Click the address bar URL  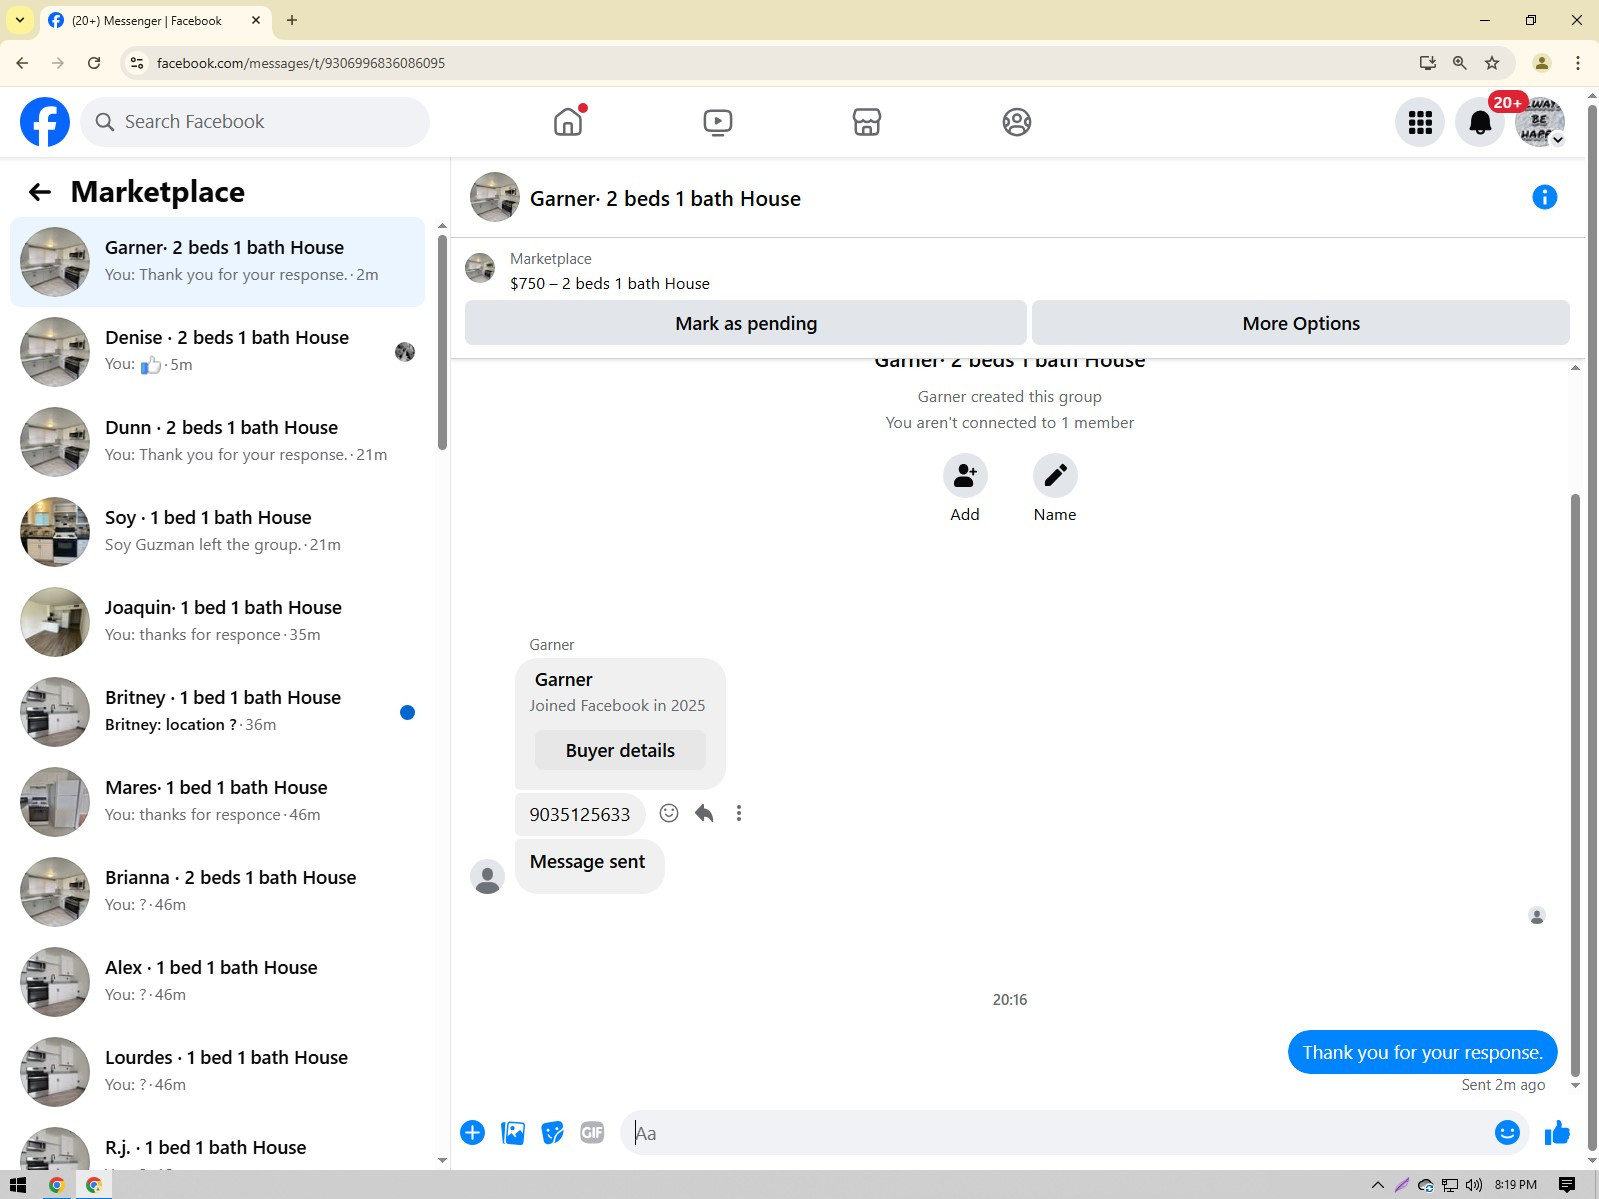301,63
